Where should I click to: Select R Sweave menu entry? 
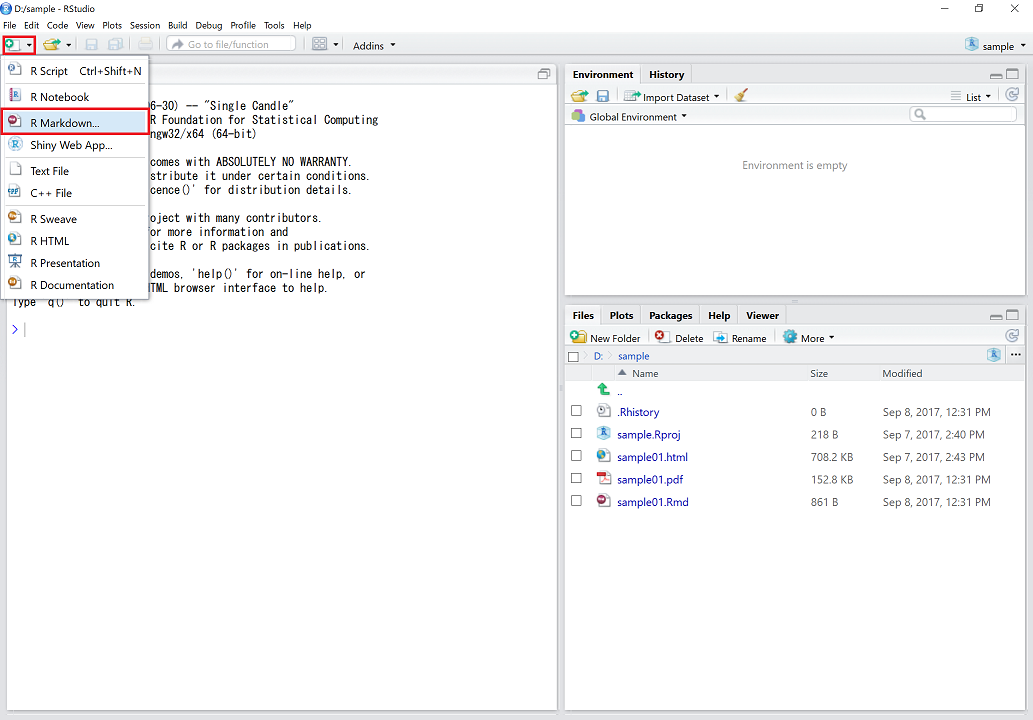click(75, 219)
